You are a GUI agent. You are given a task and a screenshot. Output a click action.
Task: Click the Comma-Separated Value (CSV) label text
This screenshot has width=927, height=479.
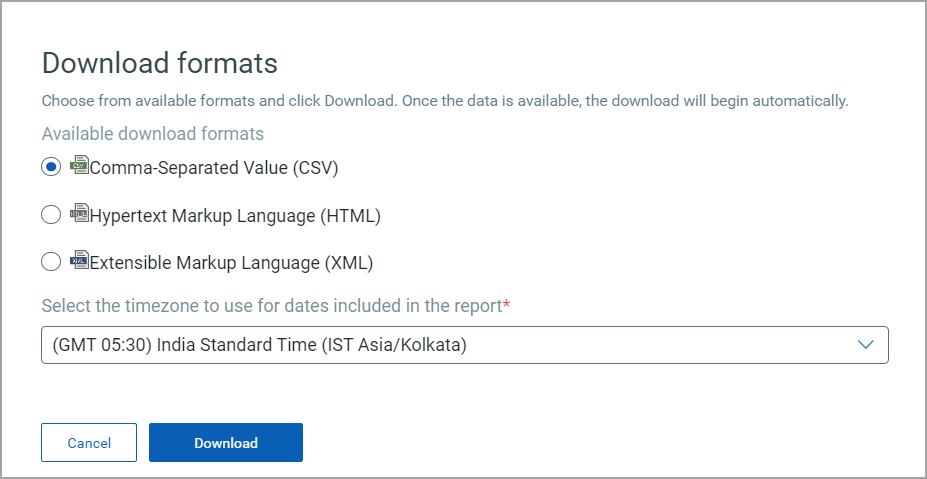214,168
